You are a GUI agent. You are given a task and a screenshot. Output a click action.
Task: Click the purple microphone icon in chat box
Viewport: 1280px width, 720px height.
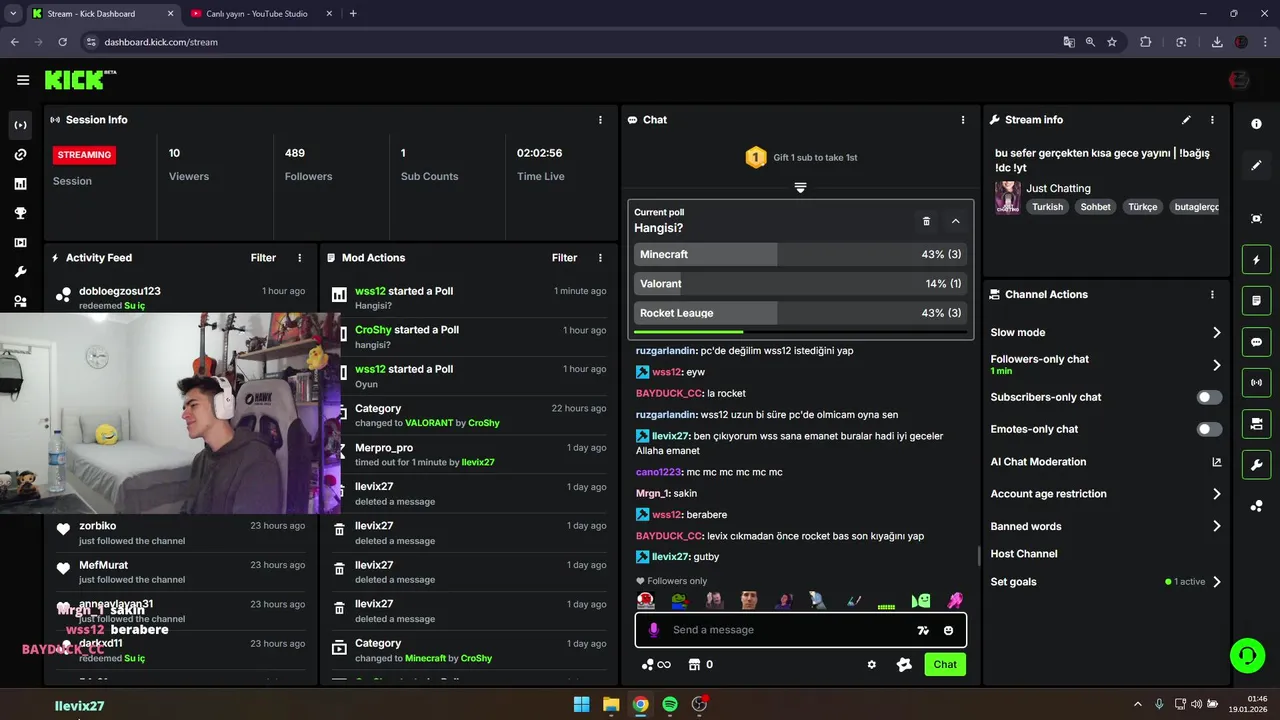click(654, 630)
